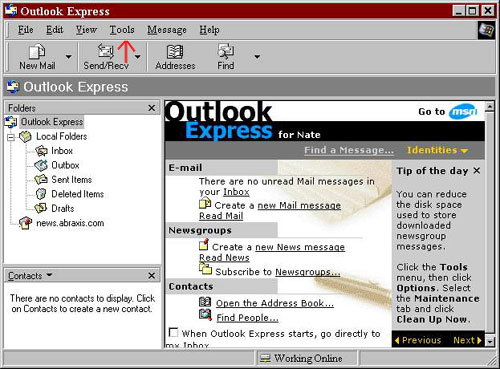Click the new News message link

300,247
